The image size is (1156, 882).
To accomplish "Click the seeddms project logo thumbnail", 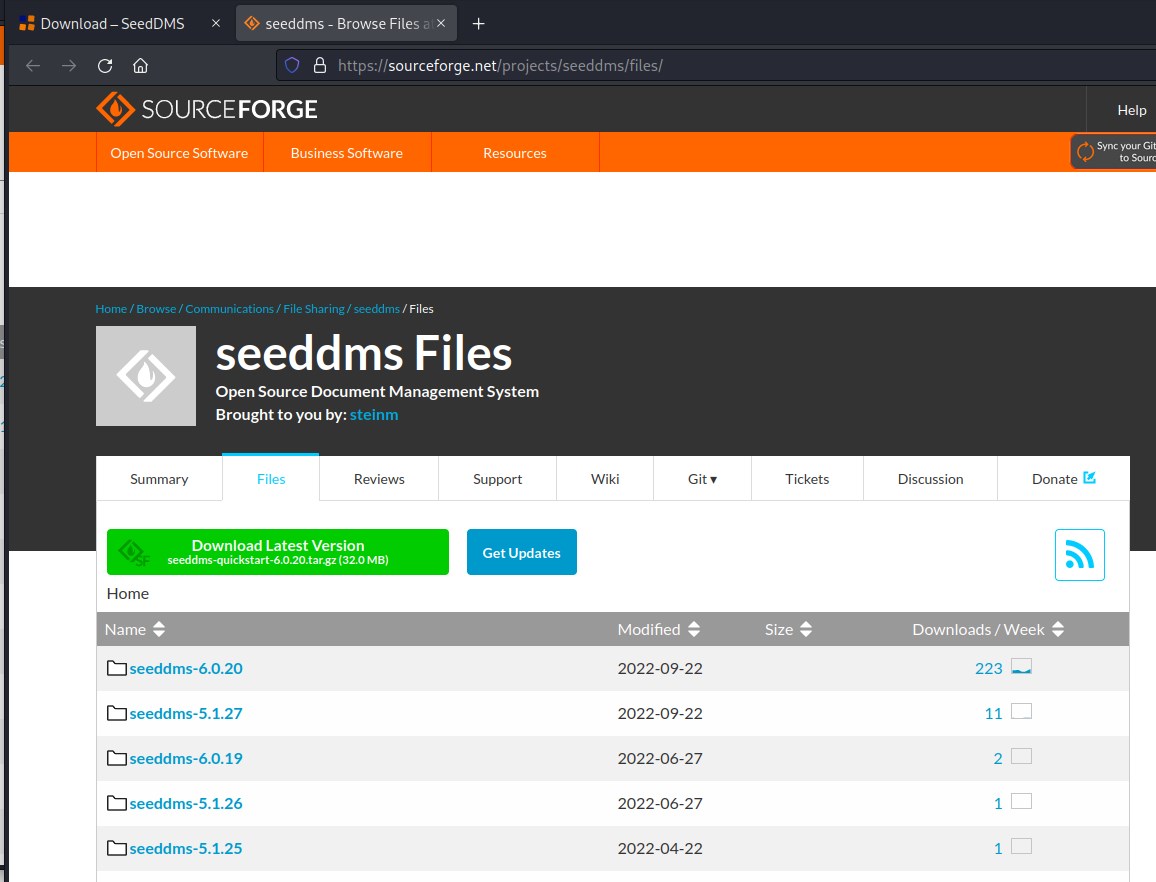I will pyautogui.click(x=146, y=376).
